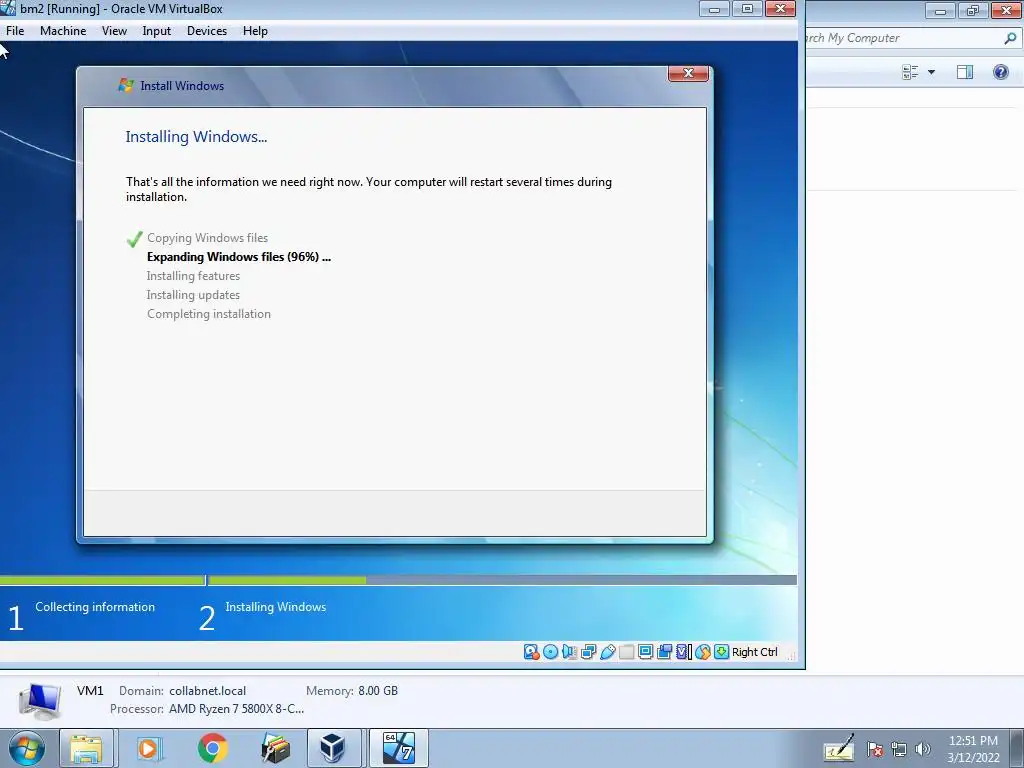Toggle the preview pane button in Explorer
1024x768 pixels.
[965, 72]
